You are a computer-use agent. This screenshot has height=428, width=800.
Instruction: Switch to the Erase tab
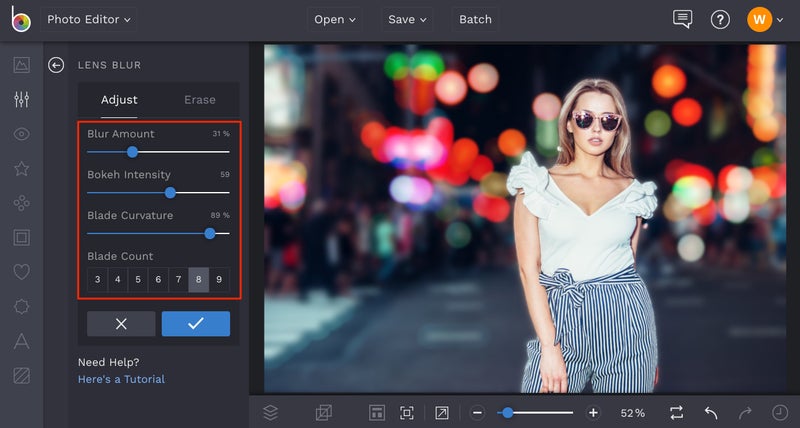pos(199,100)
